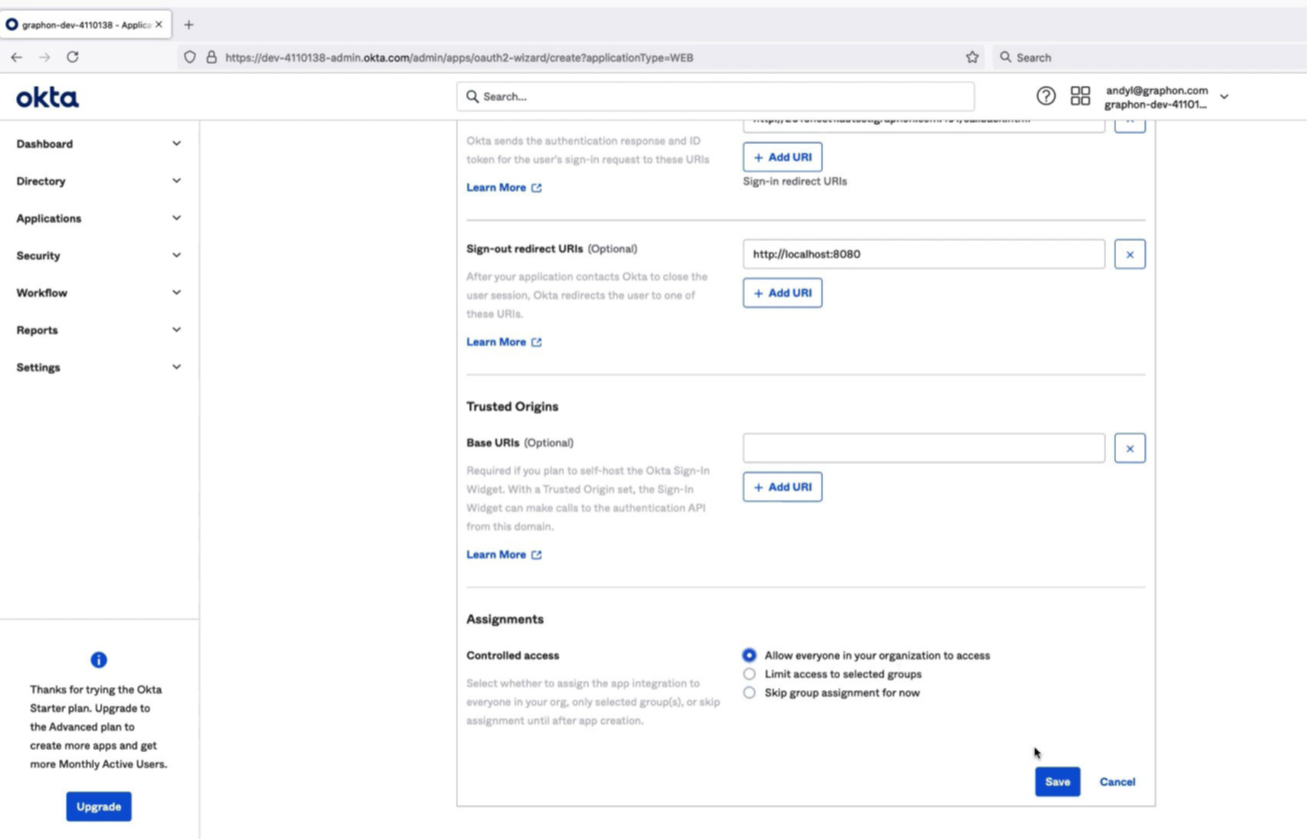1307x839 pixels.
Task: Expand the Applications menu chevron
Action: tap(177, 218)
